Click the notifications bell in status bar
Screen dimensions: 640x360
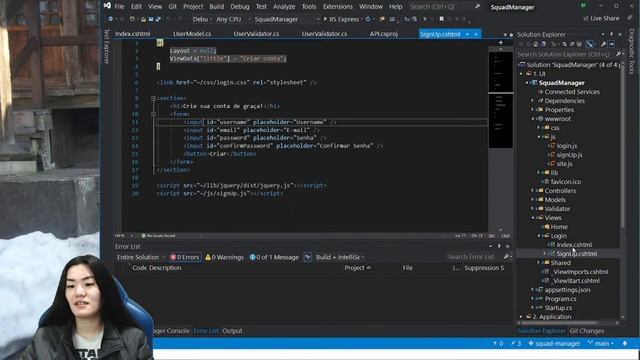625,344
